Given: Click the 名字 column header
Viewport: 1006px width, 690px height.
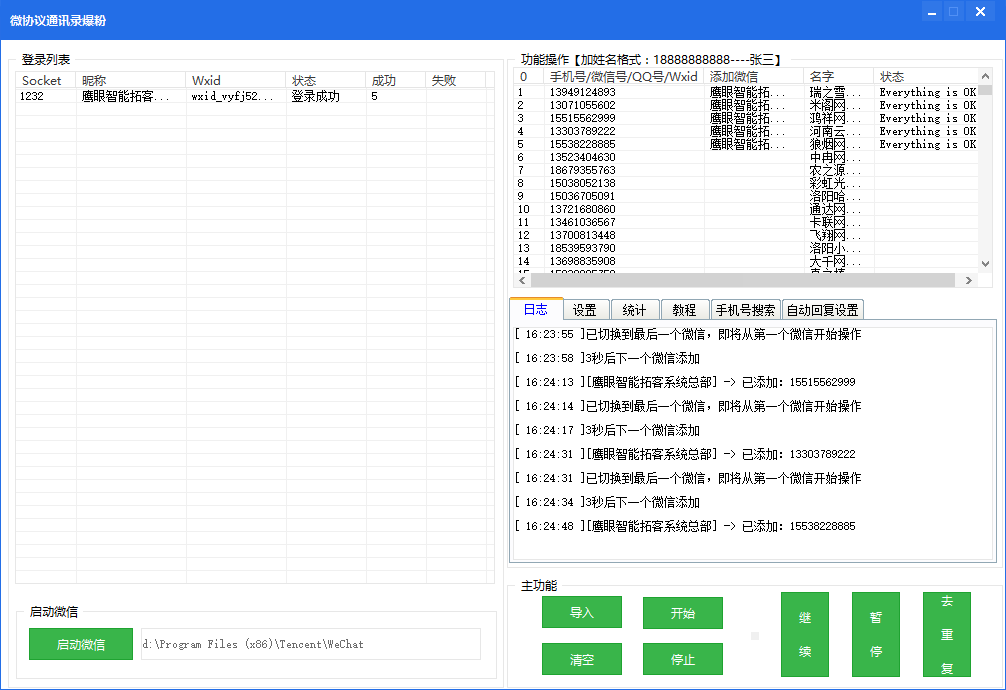Looking at the screenshot, I should pos(839,76).
